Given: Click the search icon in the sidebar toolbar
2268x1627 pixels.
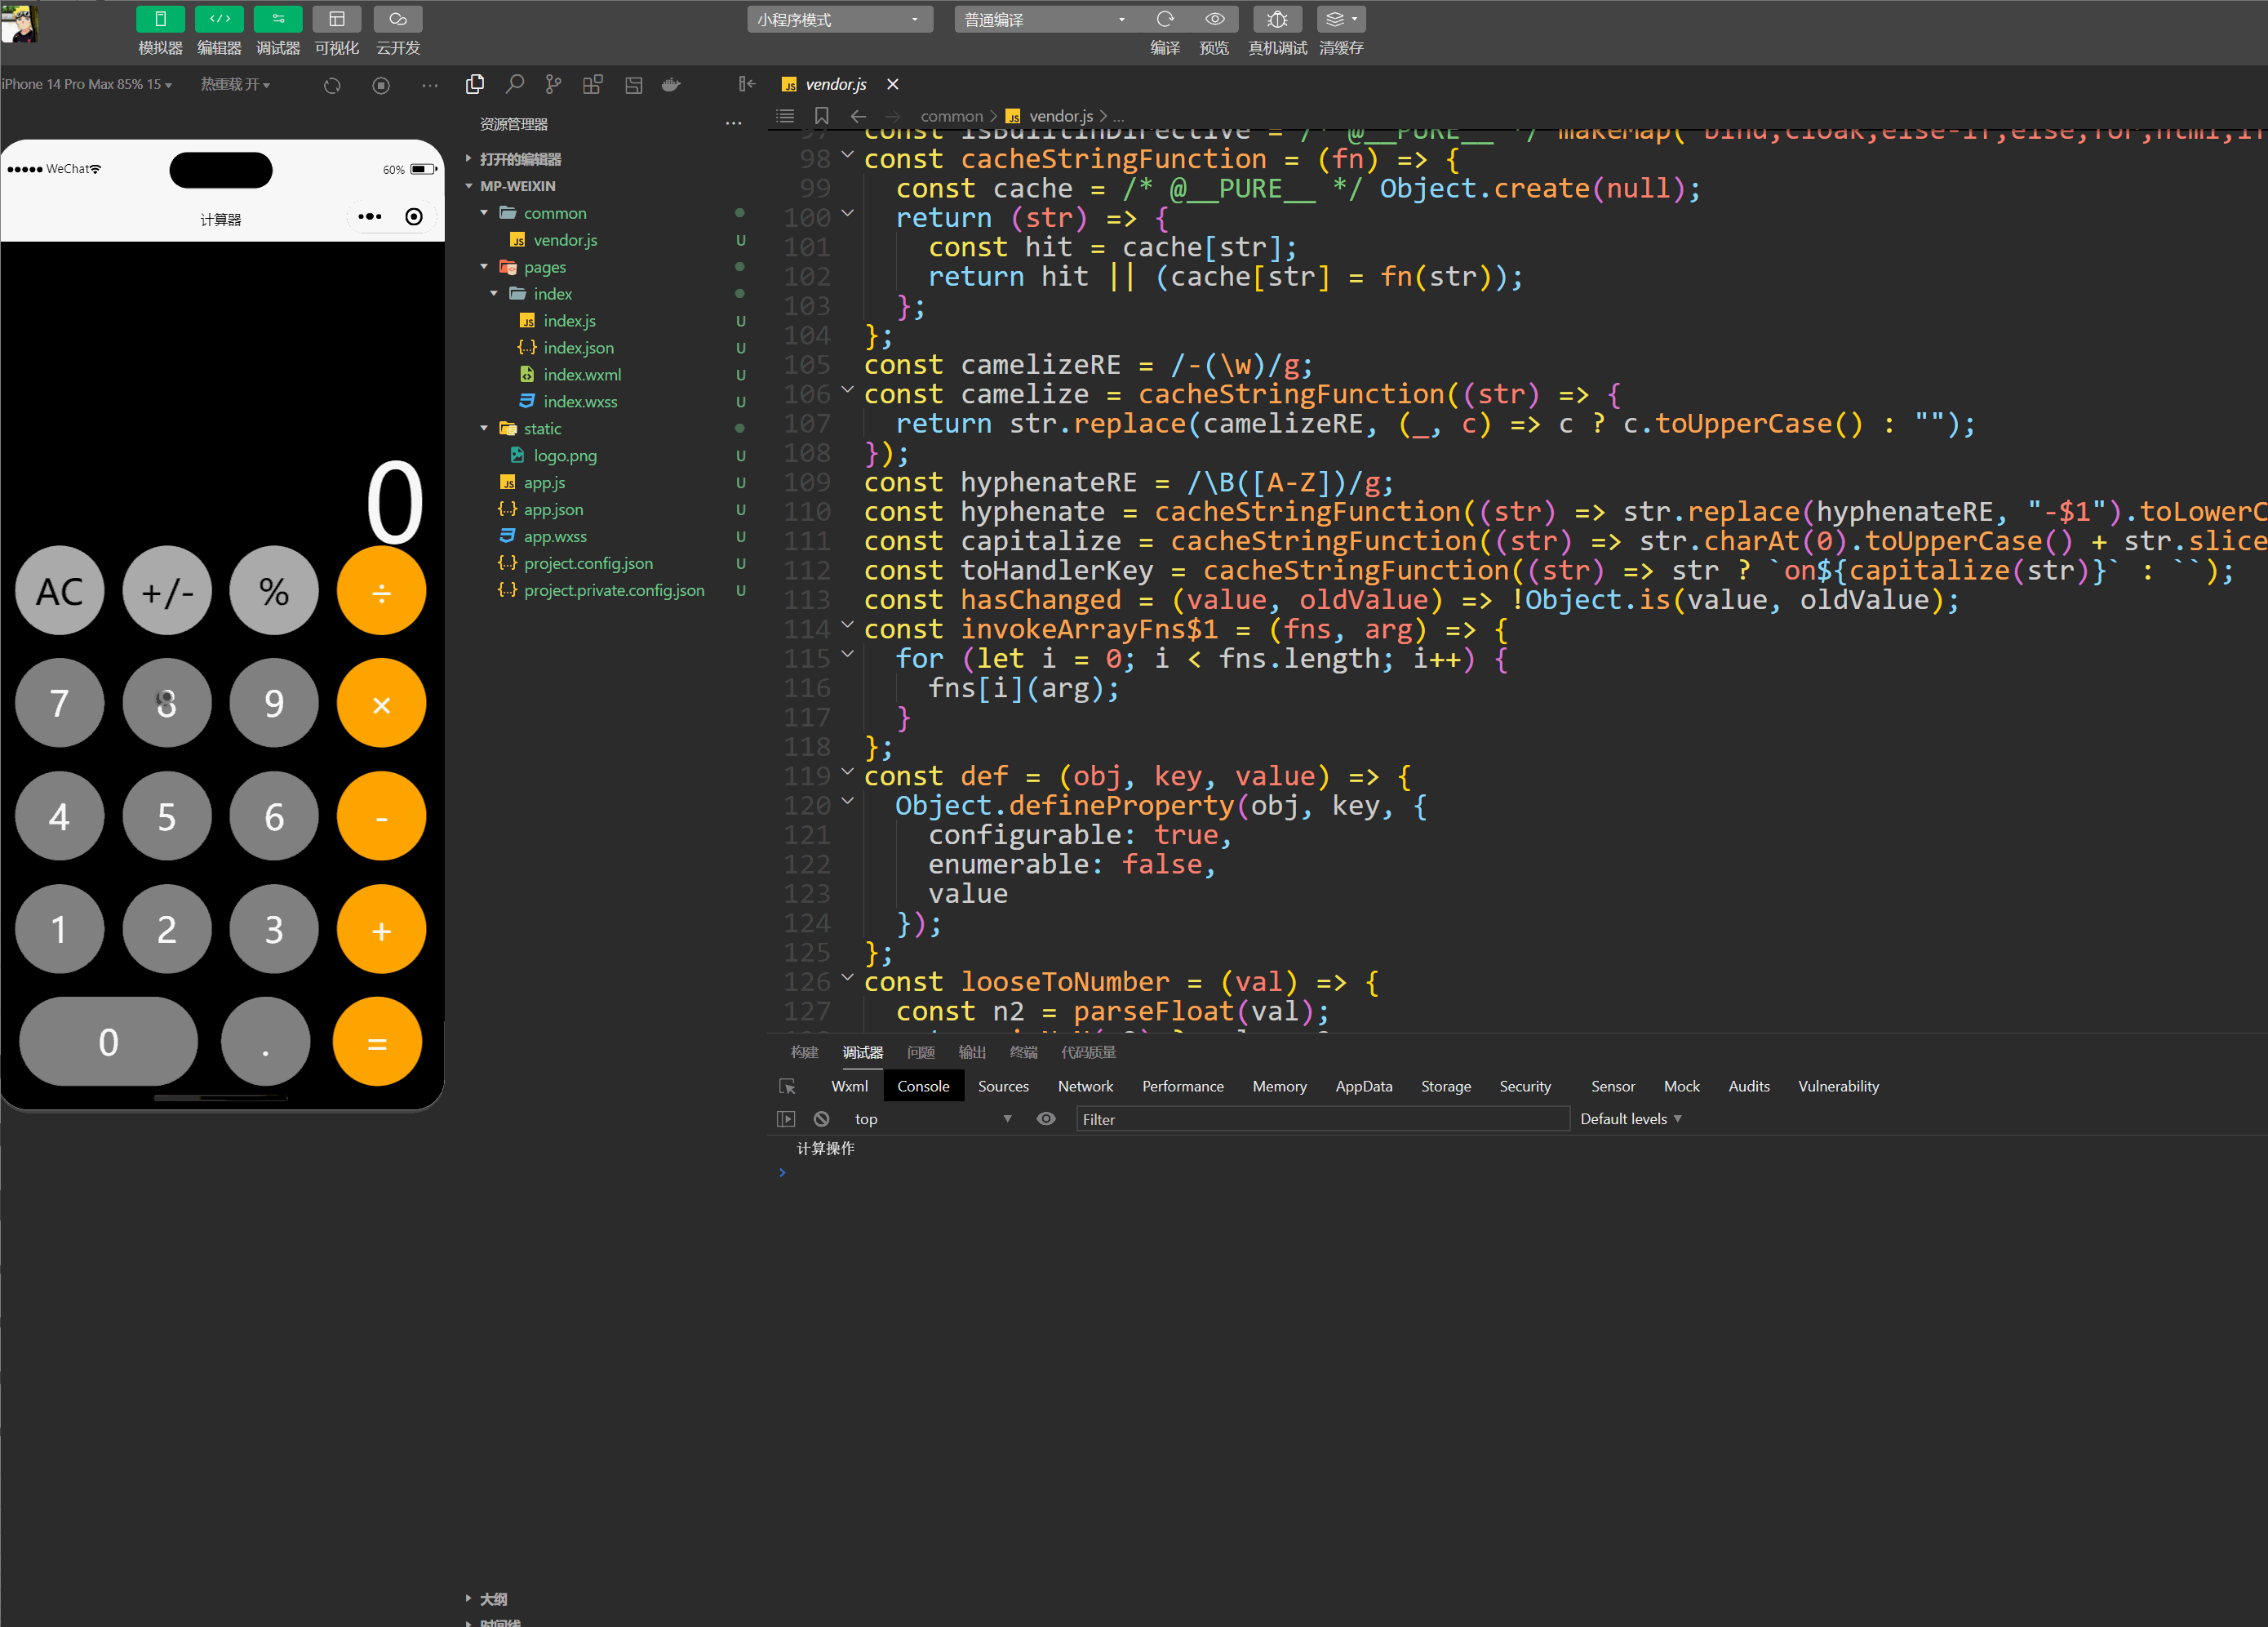Looking at the screenshot, I should click(x=515, y=85).
